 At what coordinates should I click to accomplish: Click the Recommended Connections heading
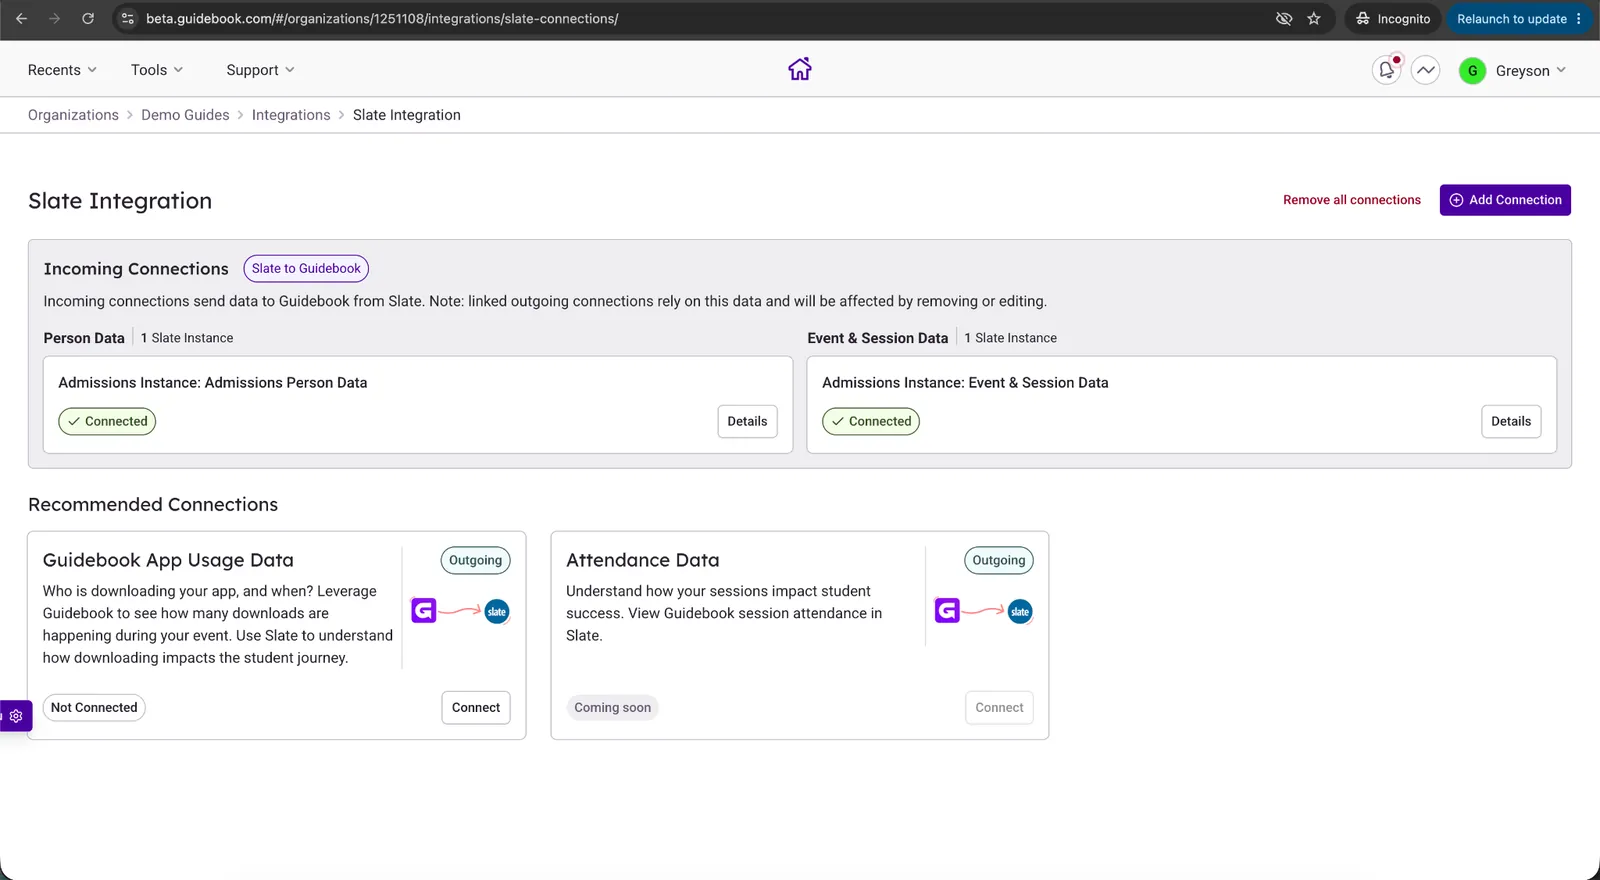(153, 505)
